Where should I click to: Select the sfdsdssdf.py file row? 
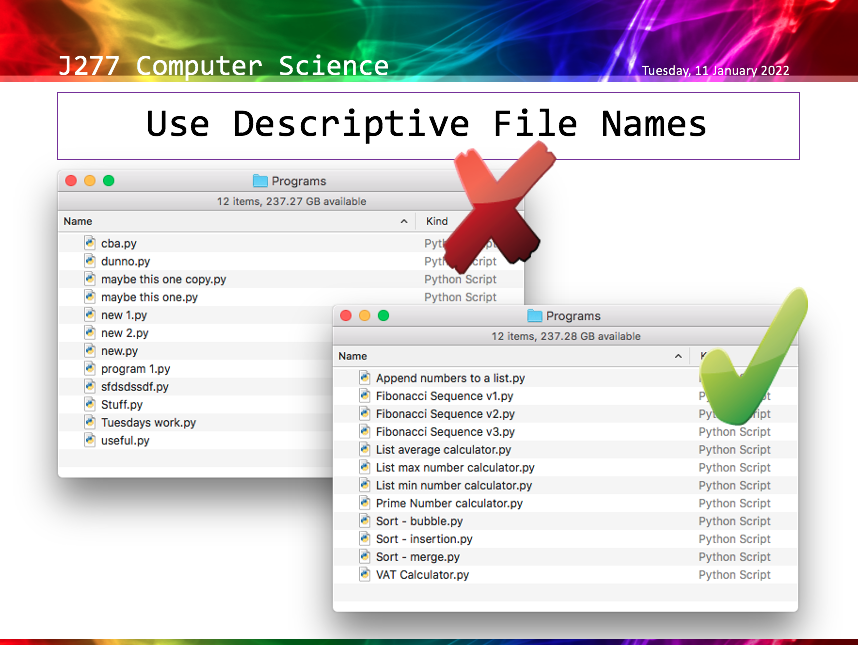(x=135, y=387)
